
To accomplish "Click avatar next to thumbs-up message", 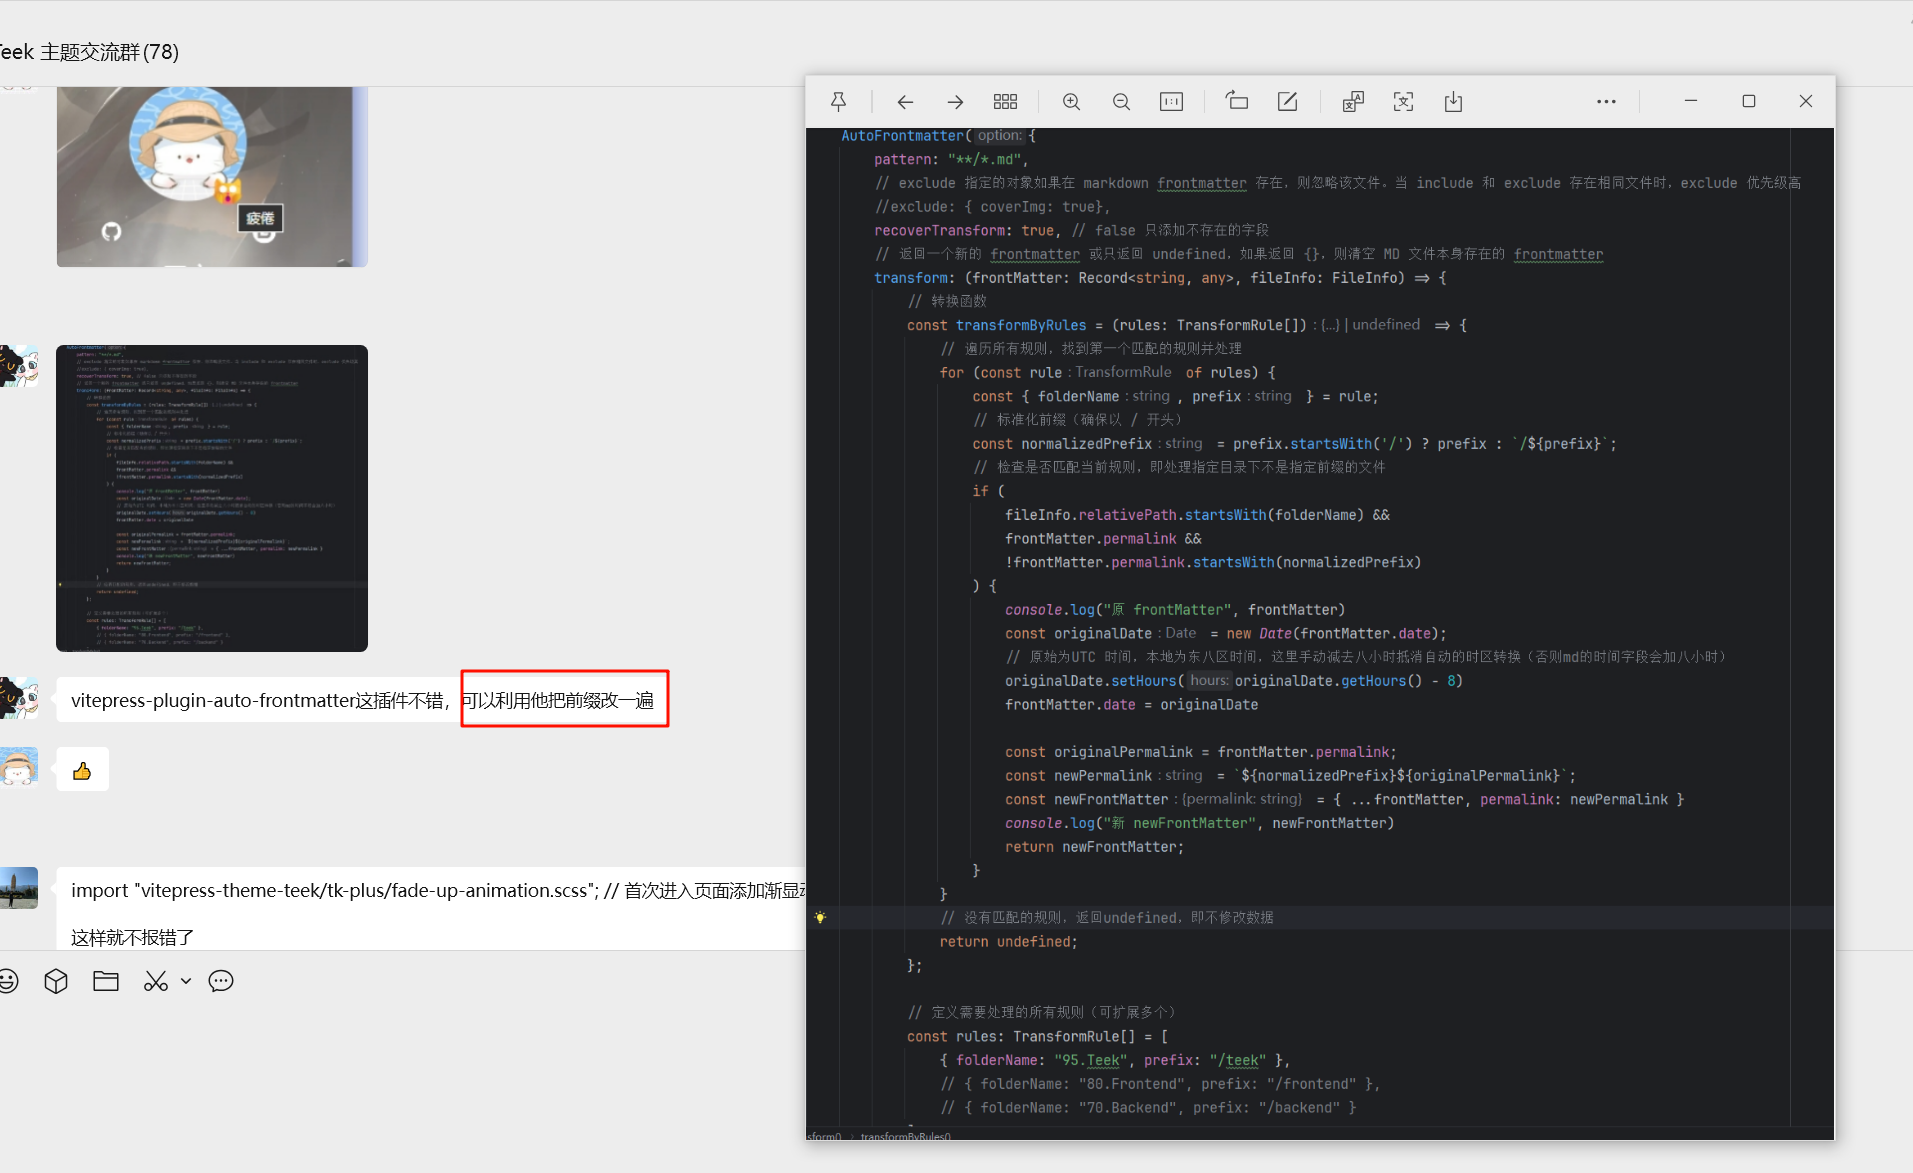I will coord(19,767).
